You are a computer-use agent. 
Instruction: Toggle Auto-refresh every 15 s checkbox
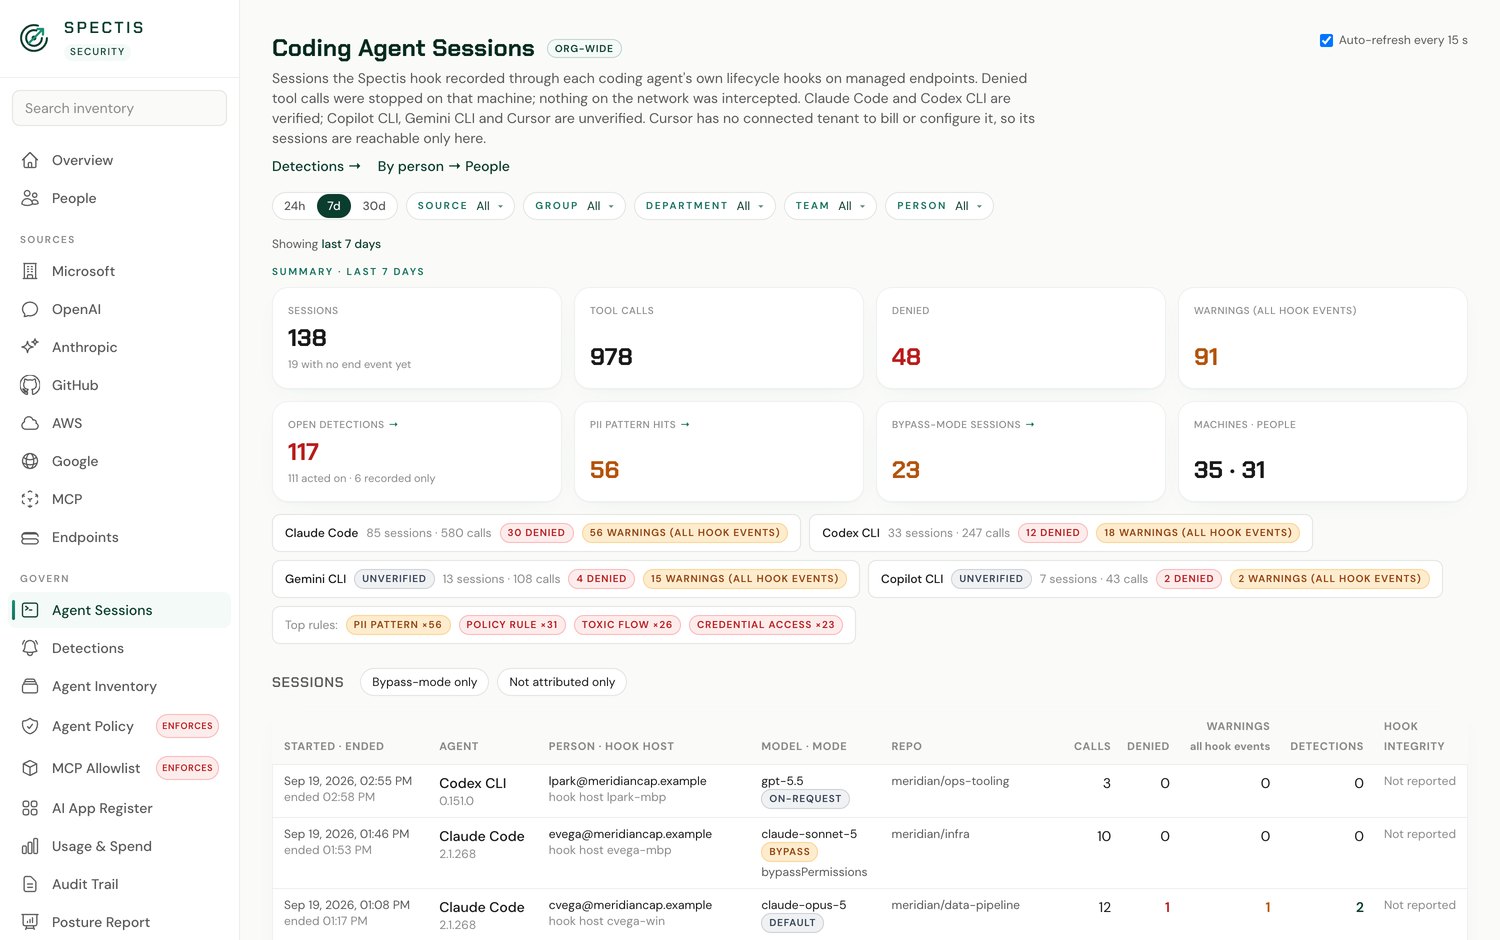[1326, 40]
